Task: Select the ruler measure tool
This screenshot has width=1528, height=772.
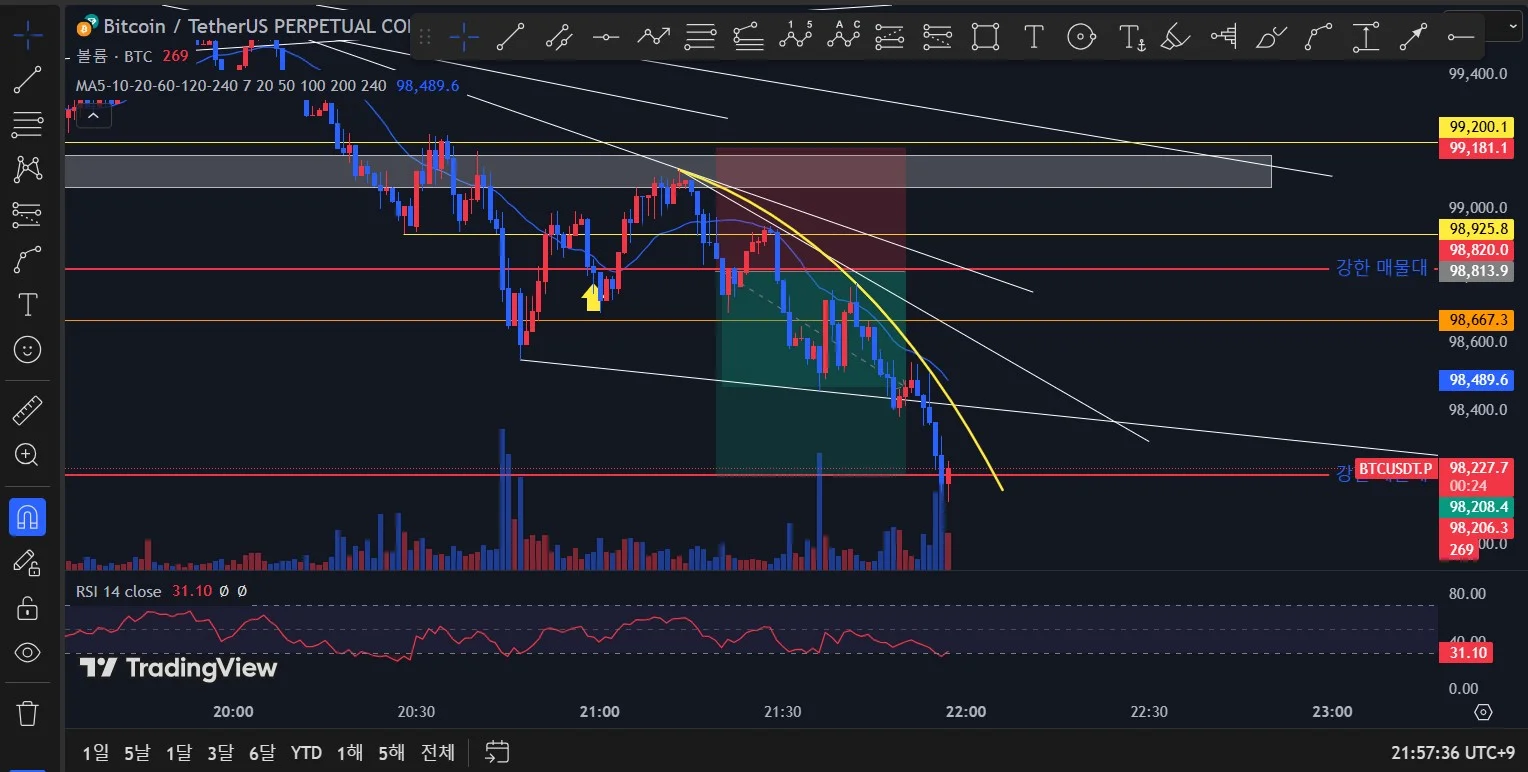Action: (28, 411)
